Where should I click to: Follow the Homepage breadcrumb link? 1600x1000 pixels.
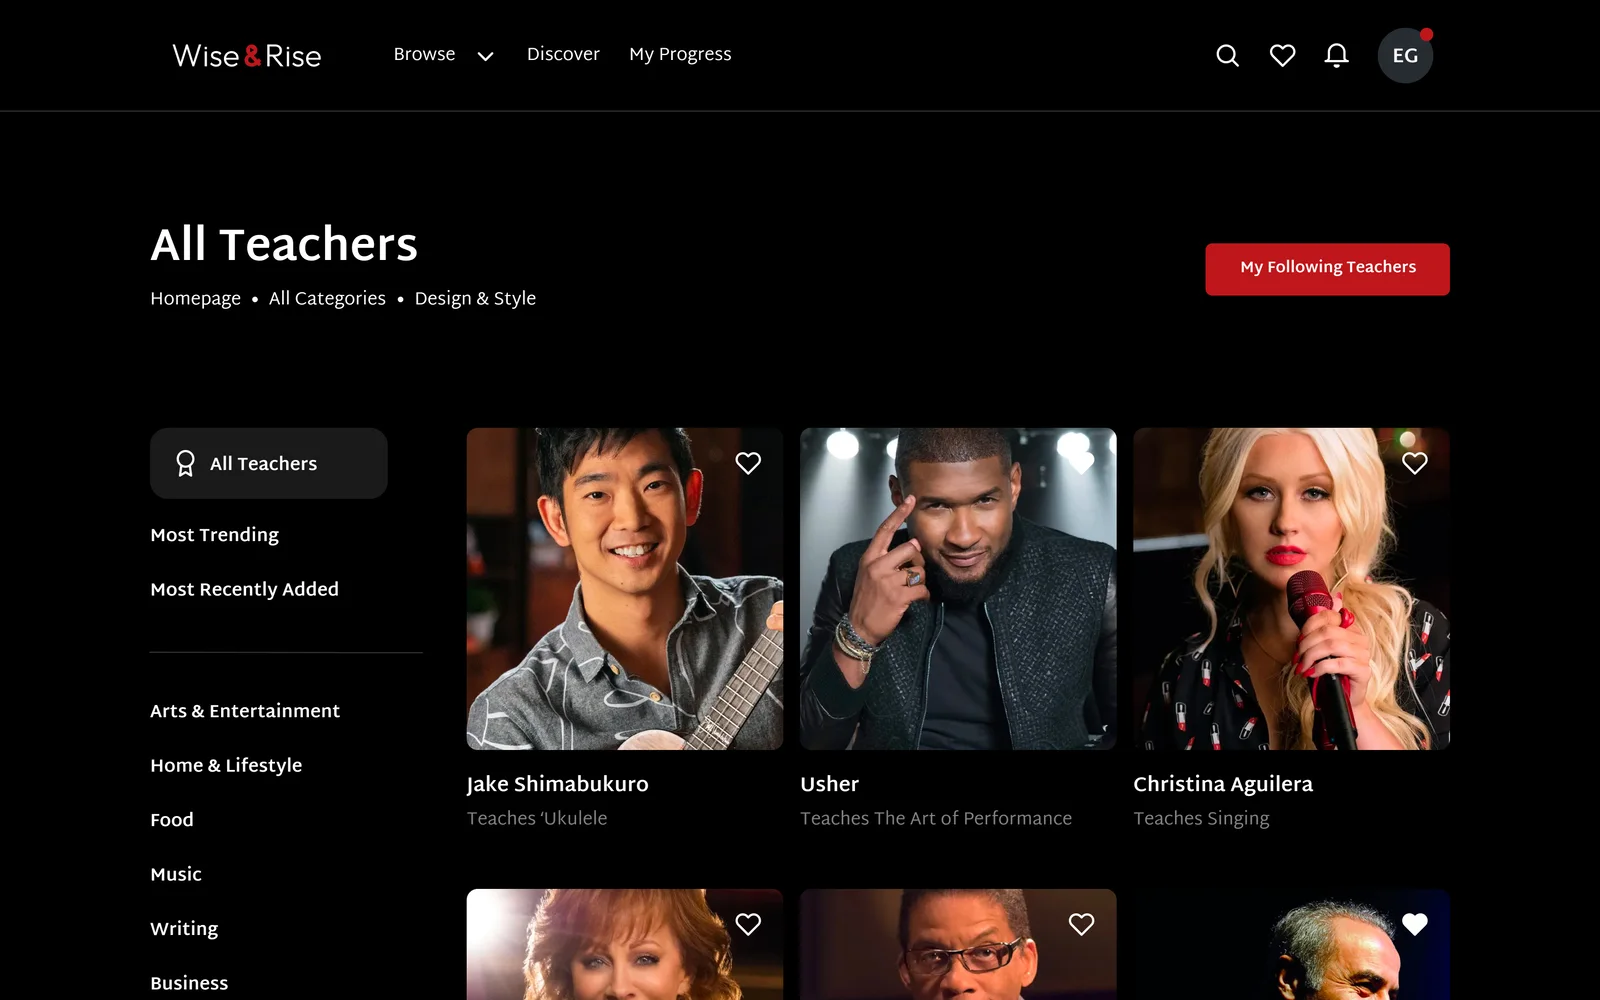tap(195, 299)
